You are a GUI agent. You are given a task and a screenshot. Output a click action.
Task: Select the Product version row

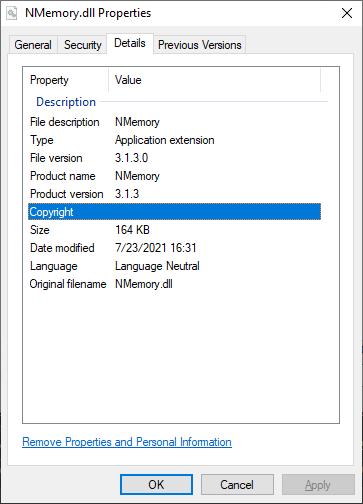pyautogui.click(x=174, y=194)
